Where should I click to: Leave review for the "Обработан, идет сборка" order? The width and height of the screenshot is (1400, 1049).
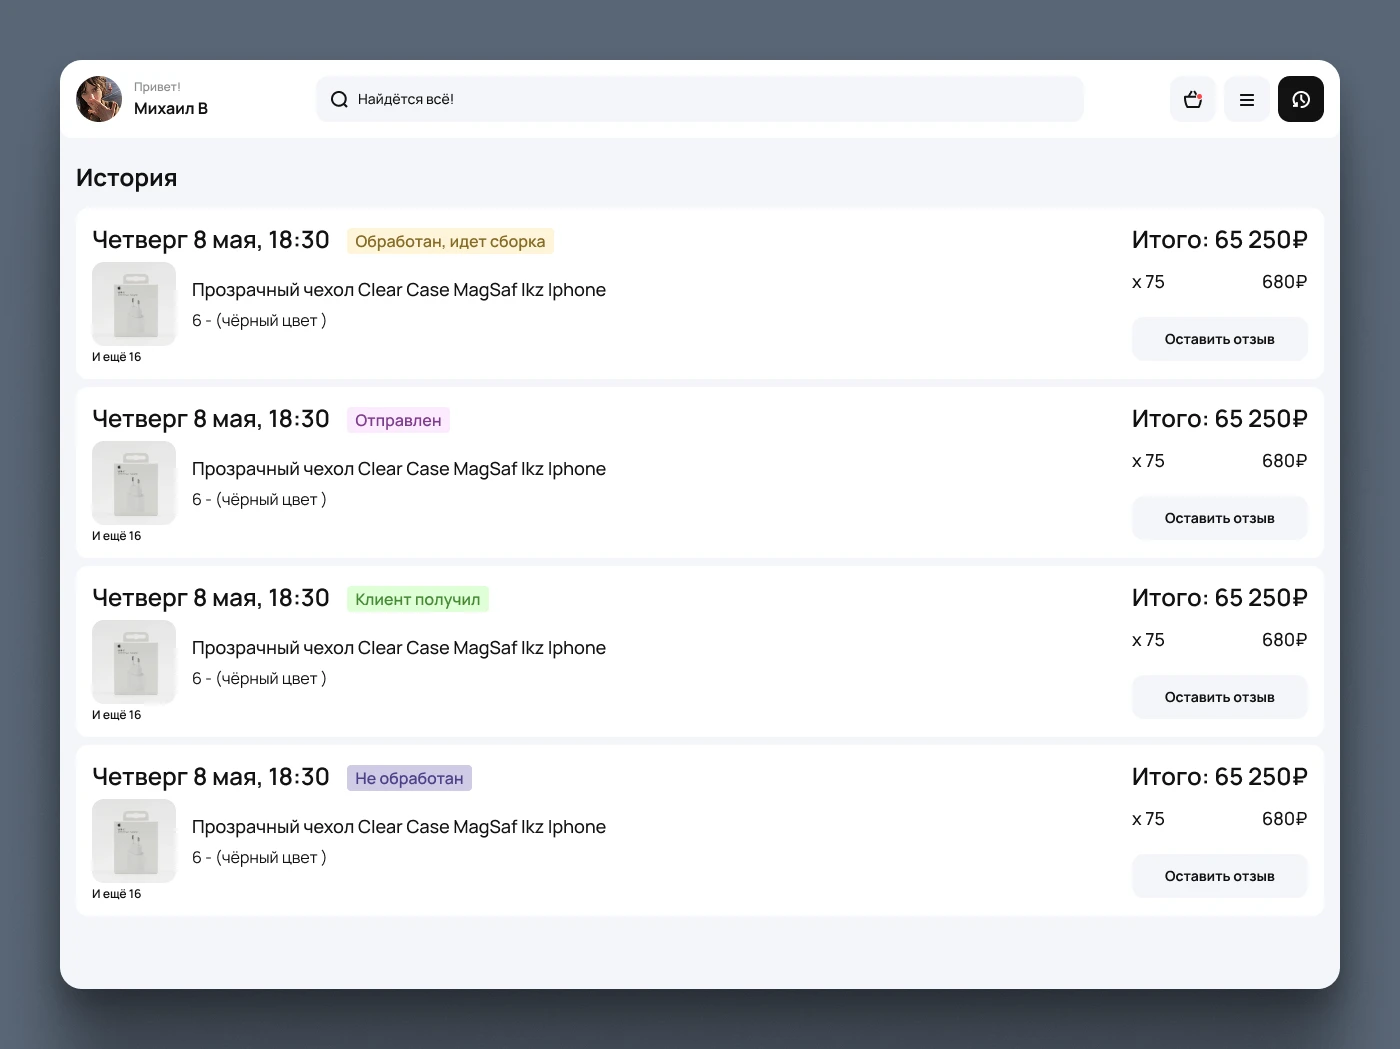point(1219,339)
